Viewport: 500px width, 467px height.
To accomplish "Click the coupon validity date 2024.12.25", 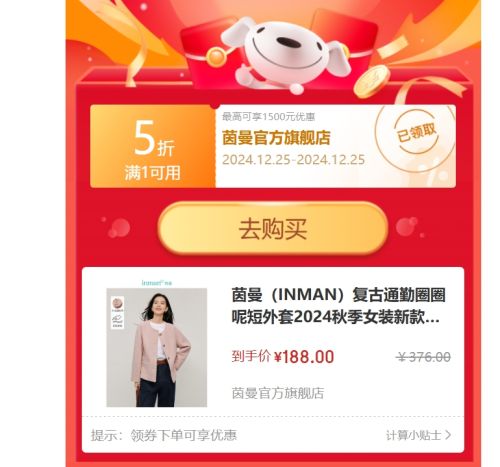I will pos(293,160).
